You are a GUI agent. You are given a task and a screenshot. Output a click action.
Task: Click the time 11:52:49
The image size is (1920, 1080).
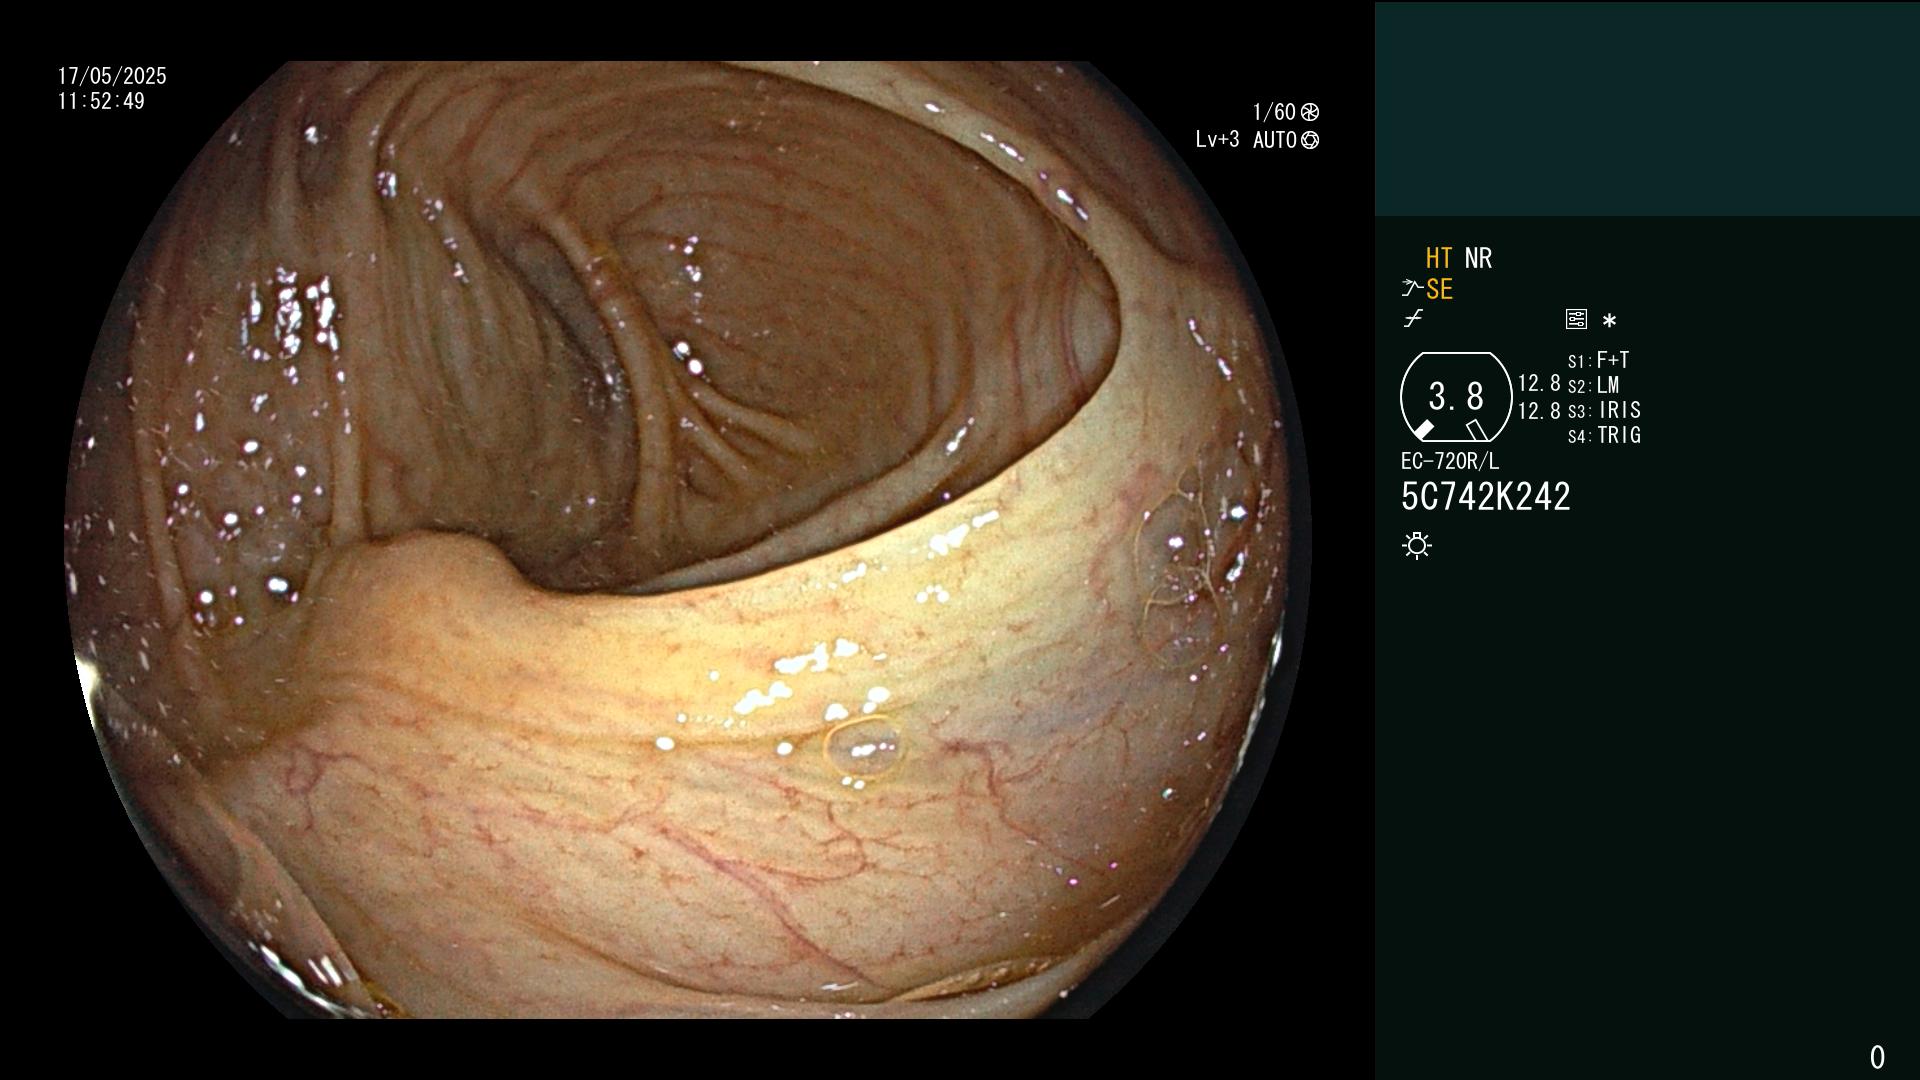click(101, 101)
